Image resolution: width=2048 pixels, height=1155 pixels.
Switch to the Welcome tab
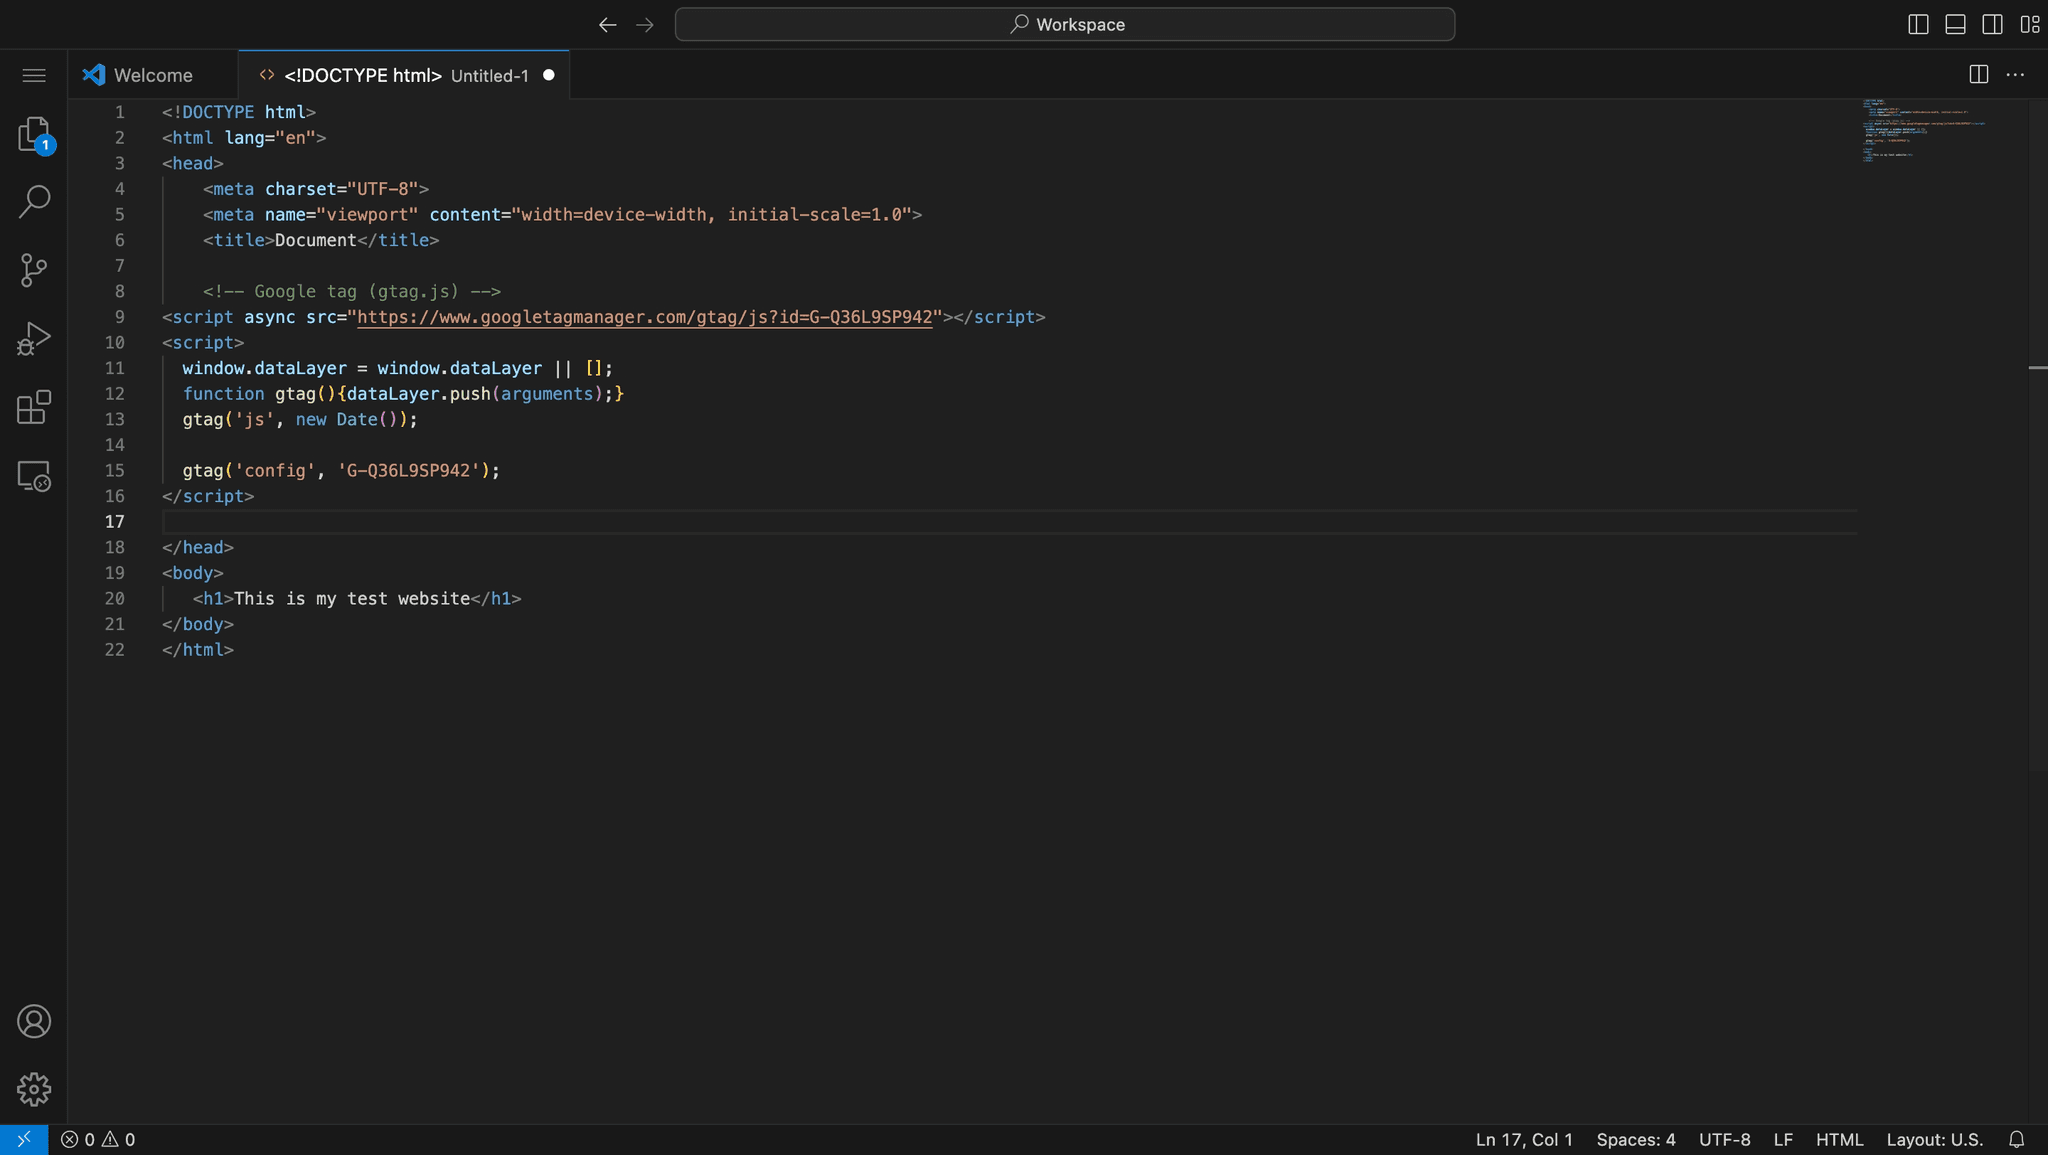(x=150, y=74)
